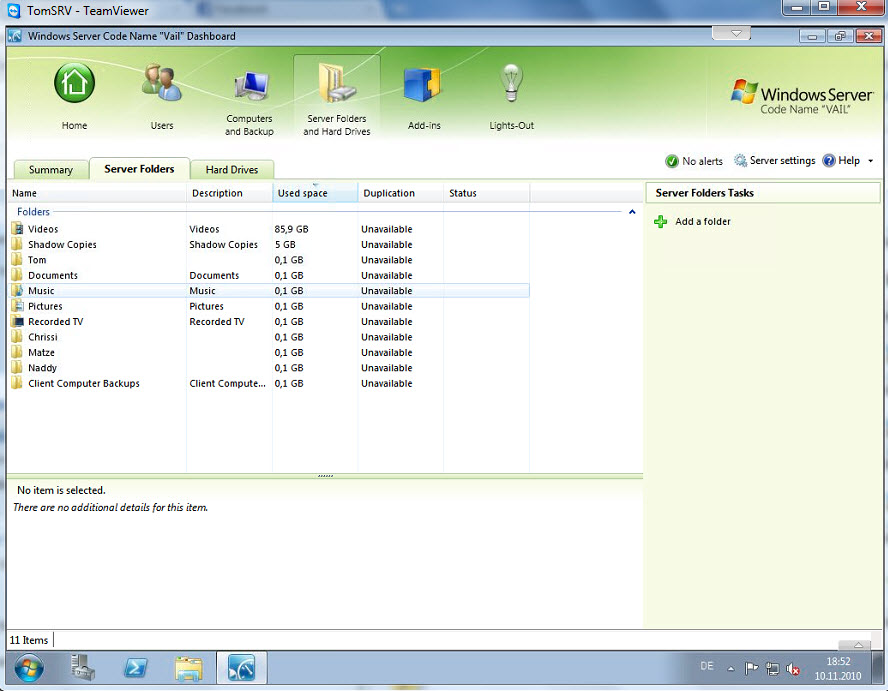Click the Documents folder icon

(x=18, y=275)
